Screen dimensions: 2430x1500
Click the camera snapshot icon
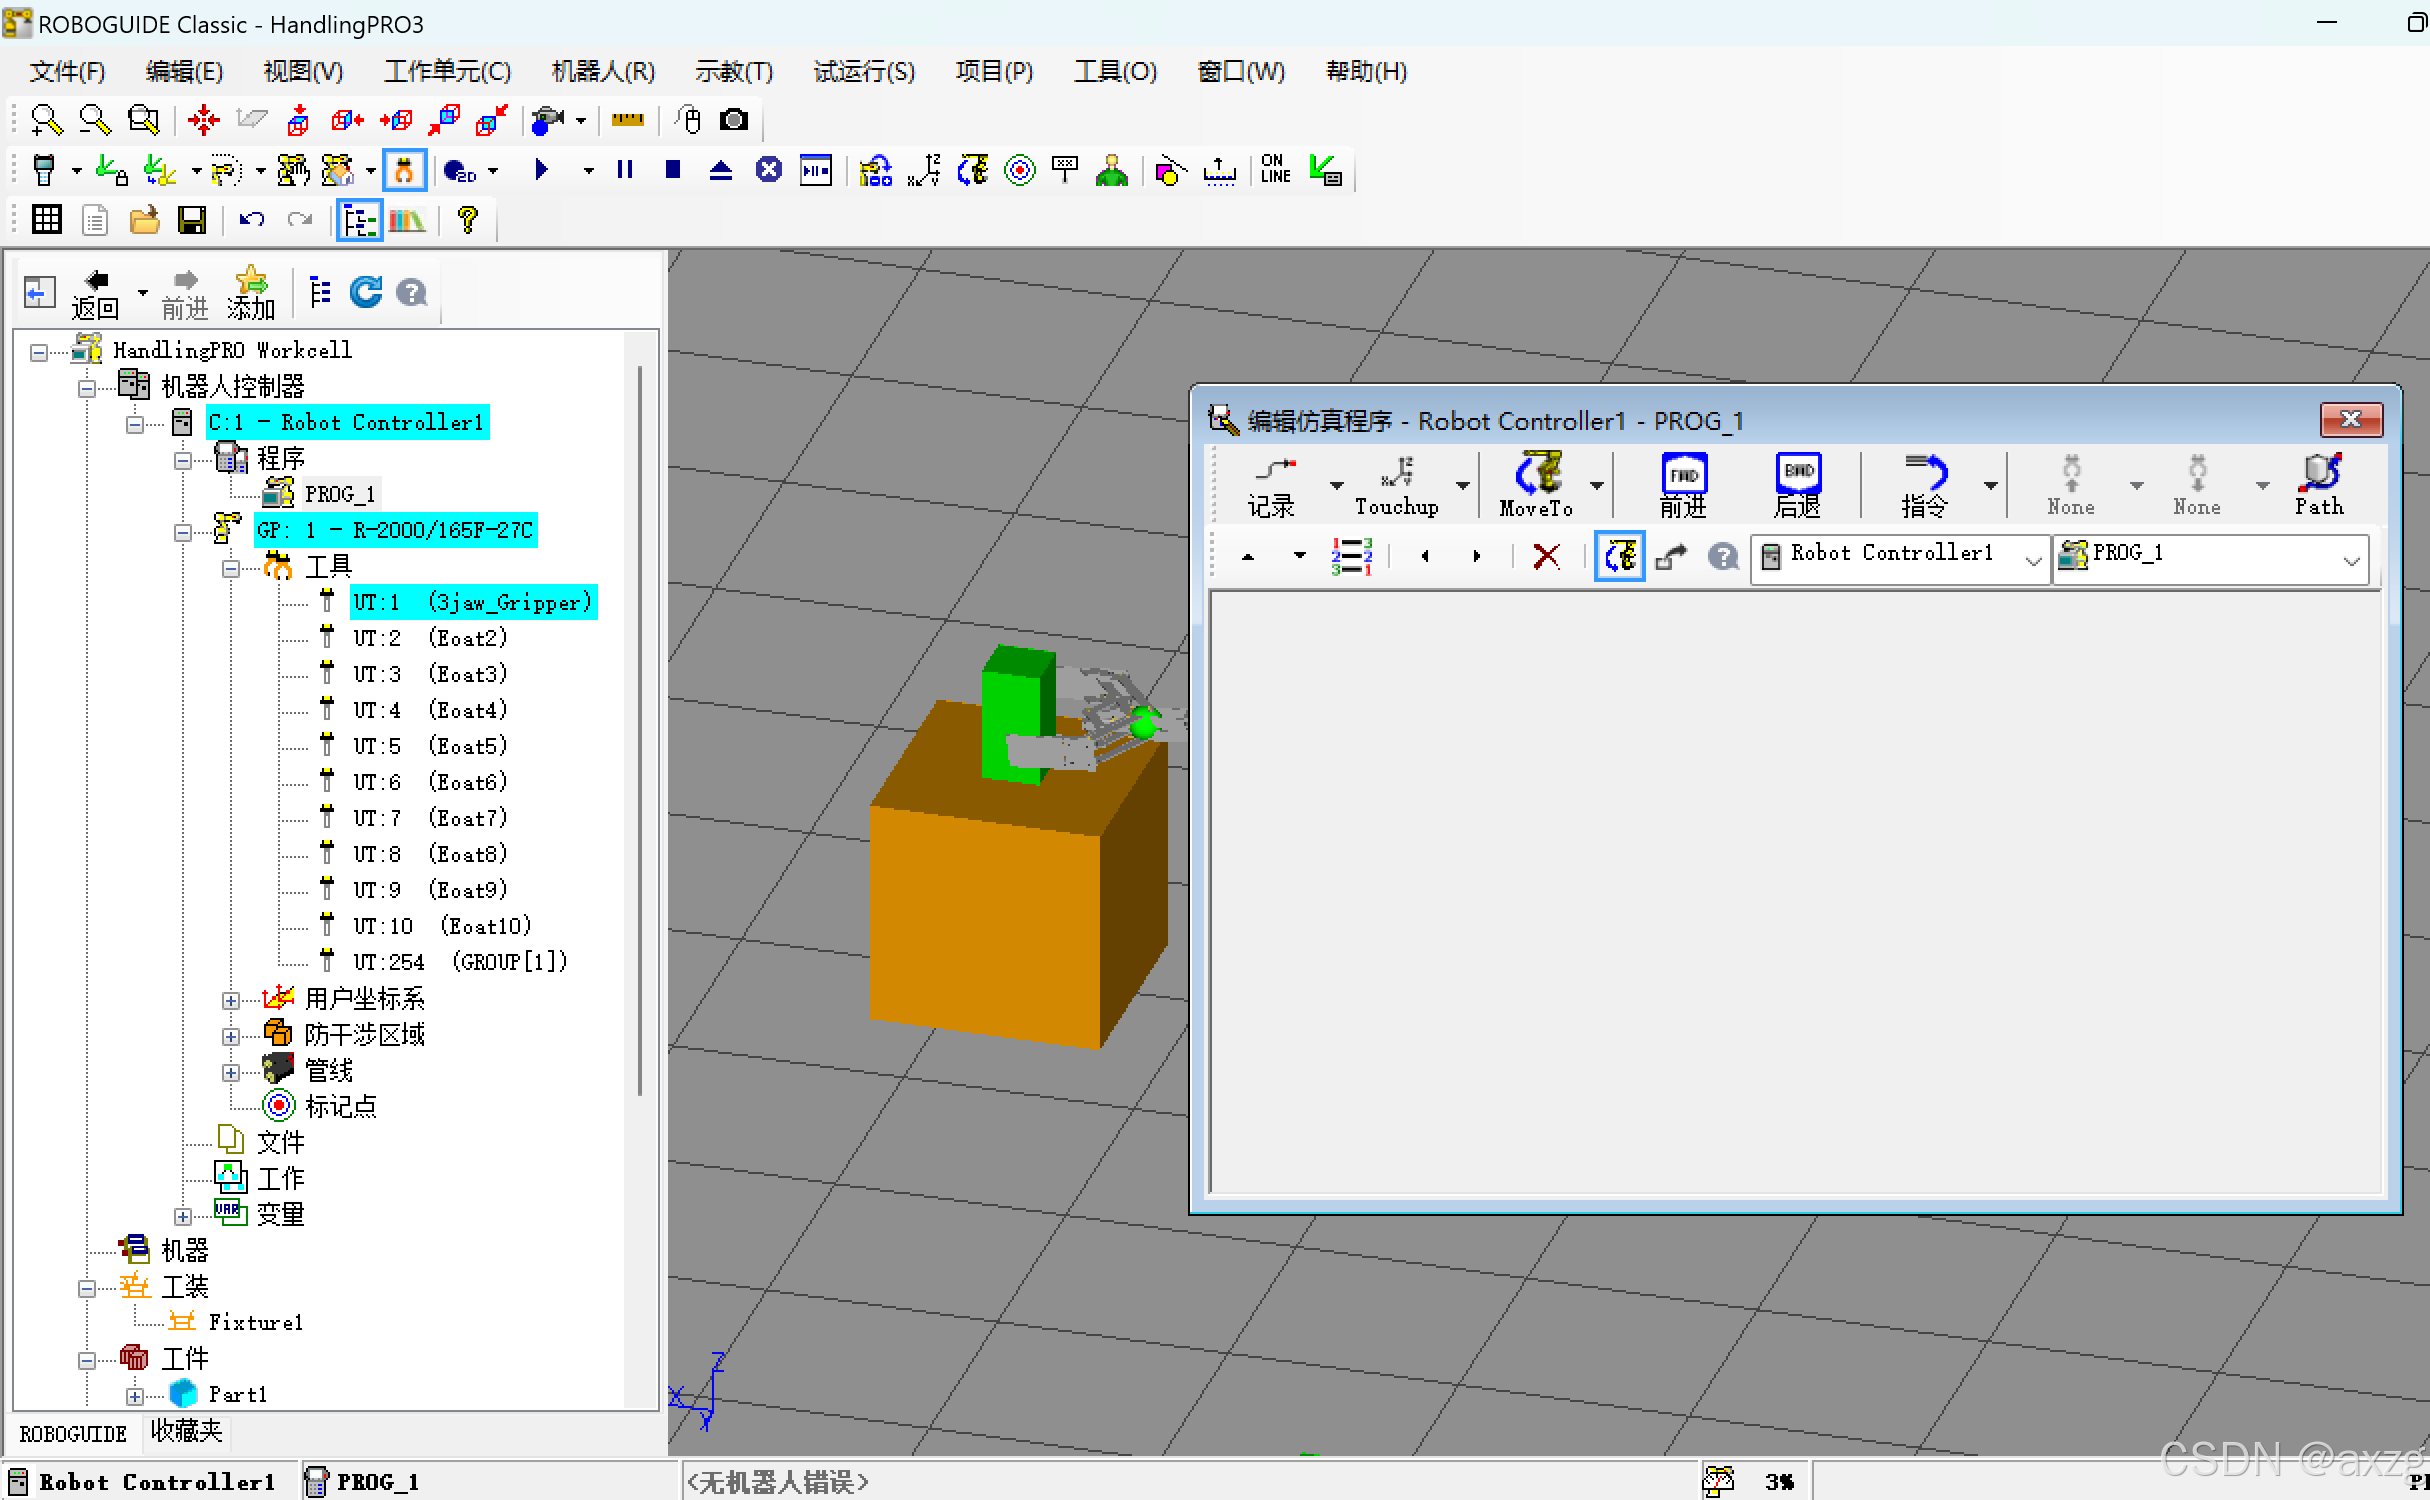[734, 120]
